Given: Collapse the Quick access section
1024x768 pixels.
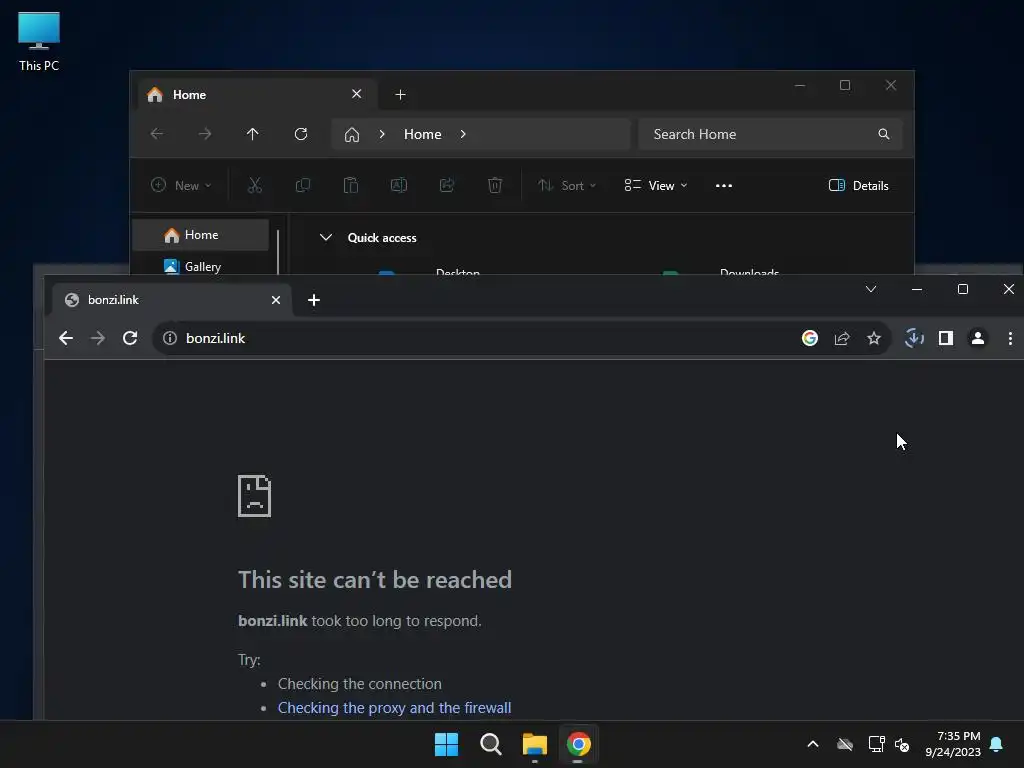Looking at the screenshot, I should coord(326,238).
